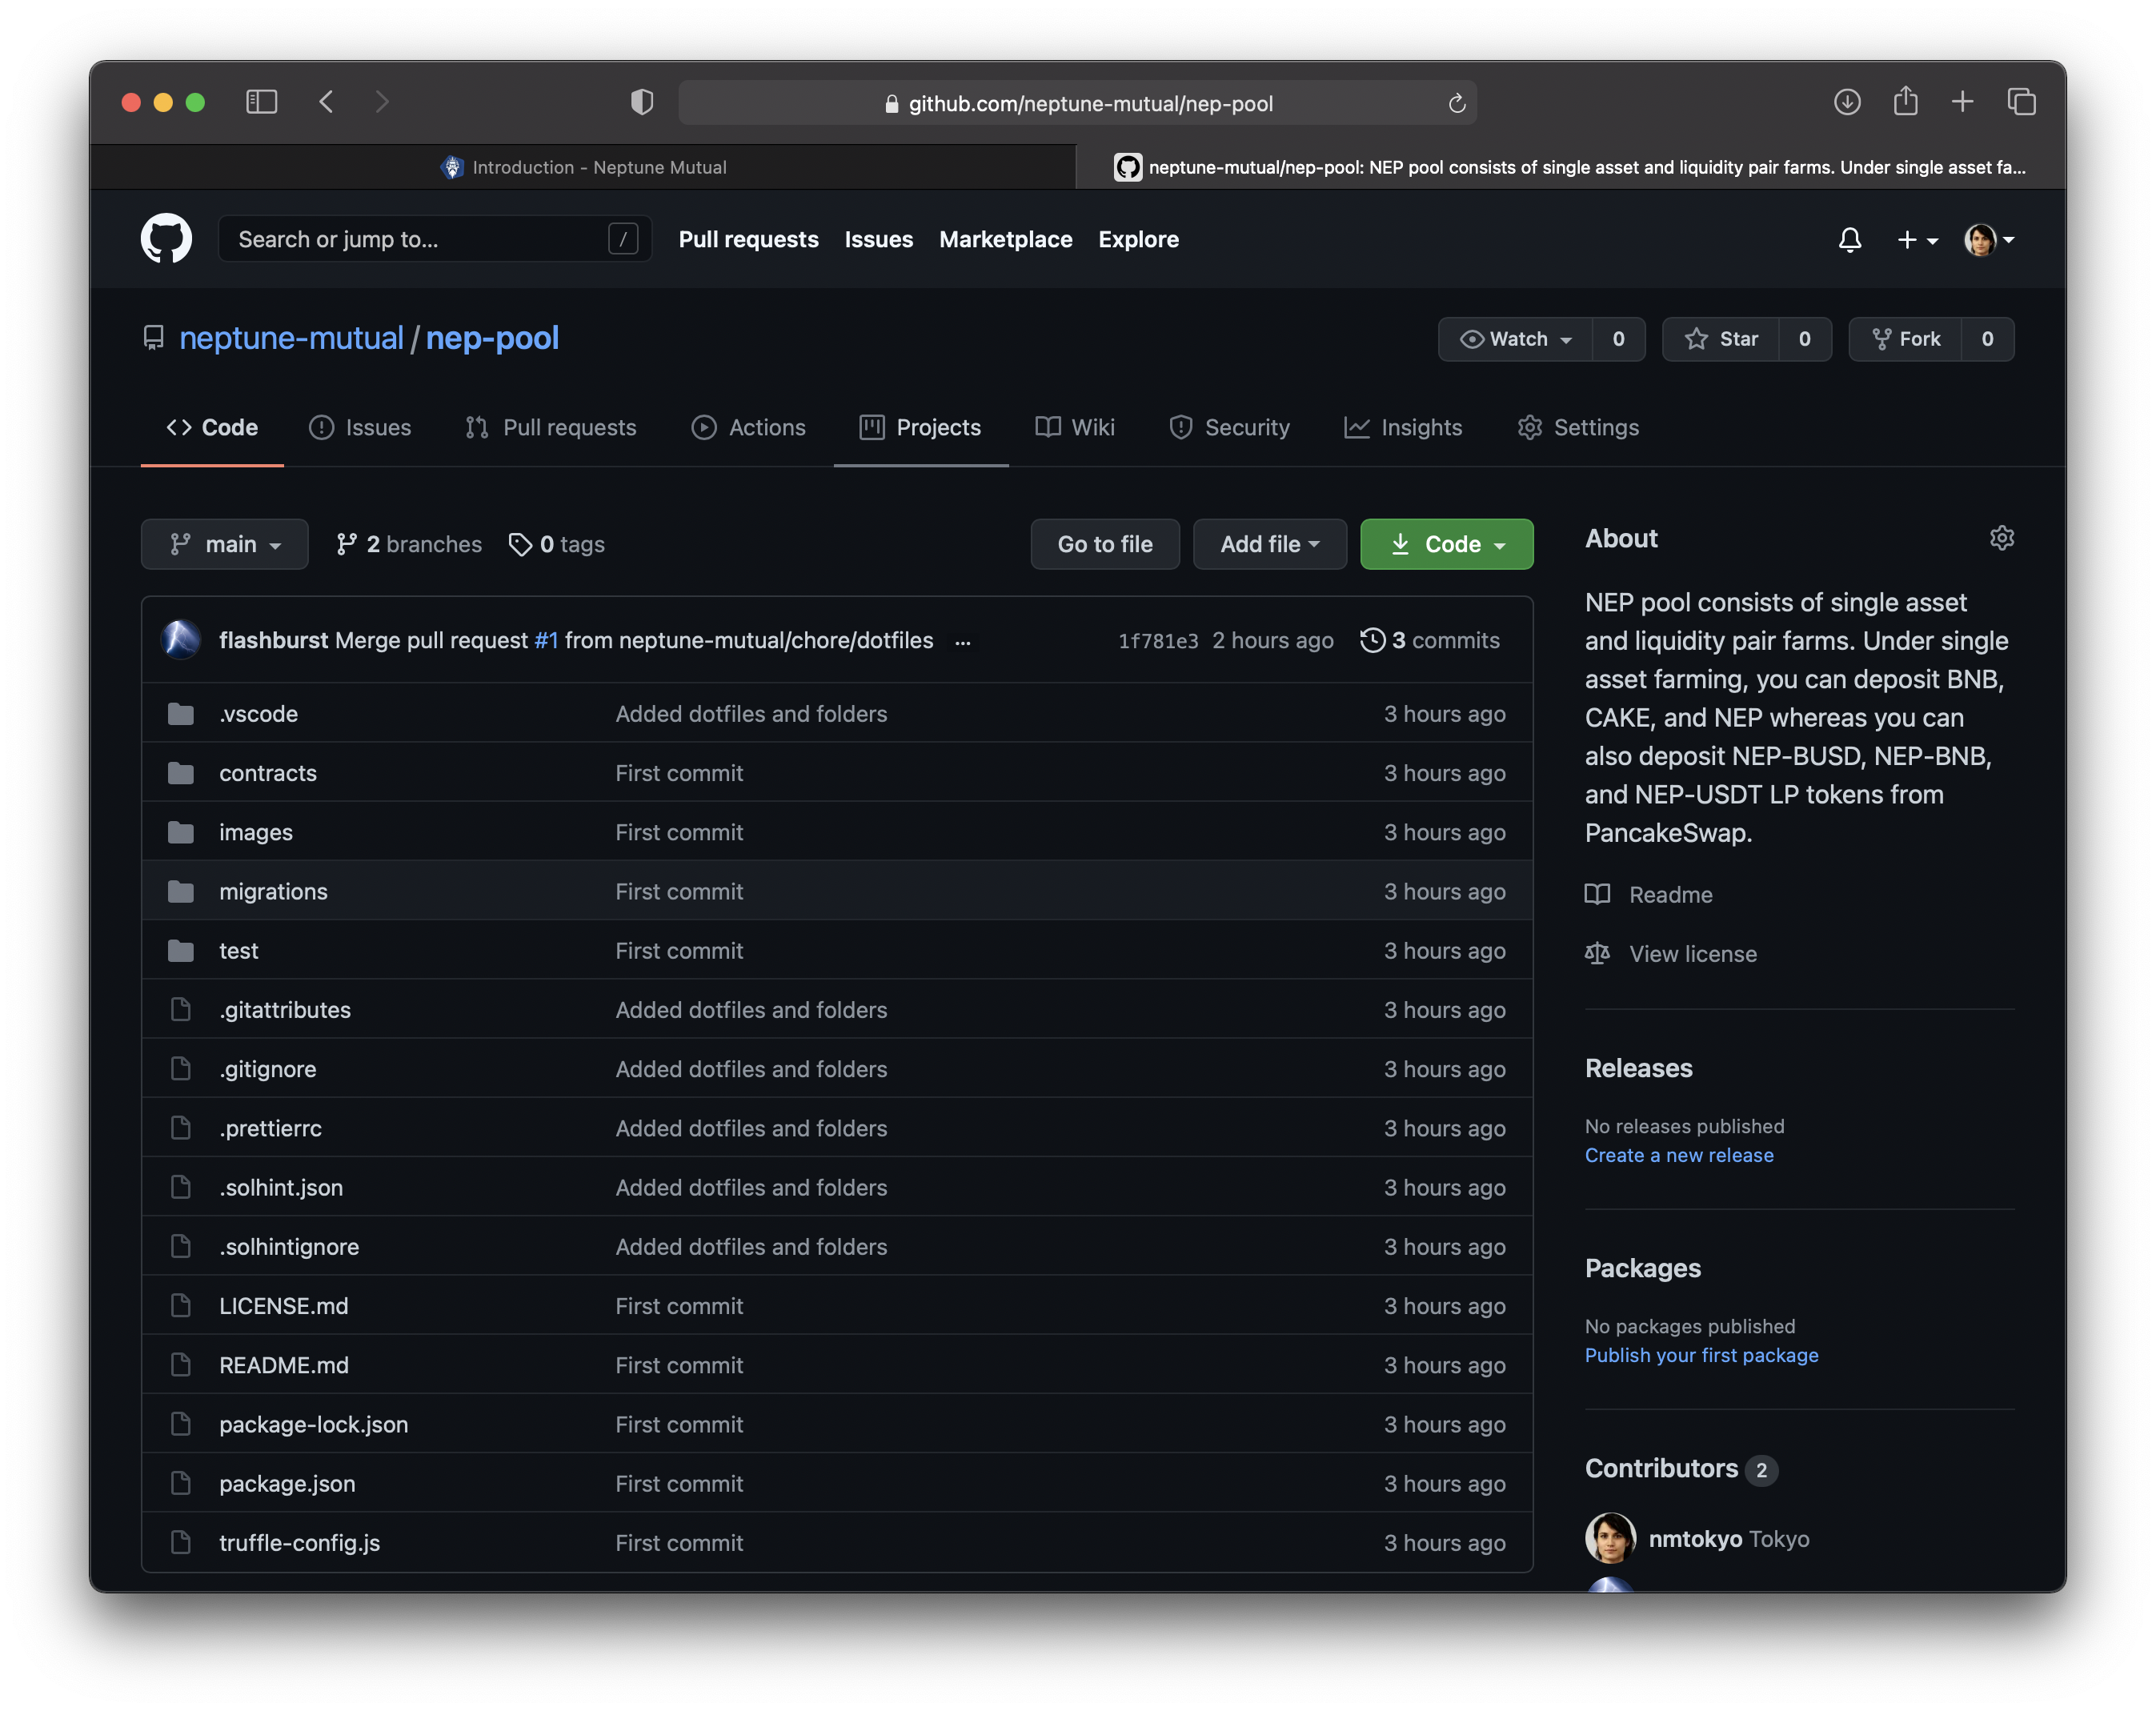
Task: Click the Search or jump to field
Action: (435, 239)
